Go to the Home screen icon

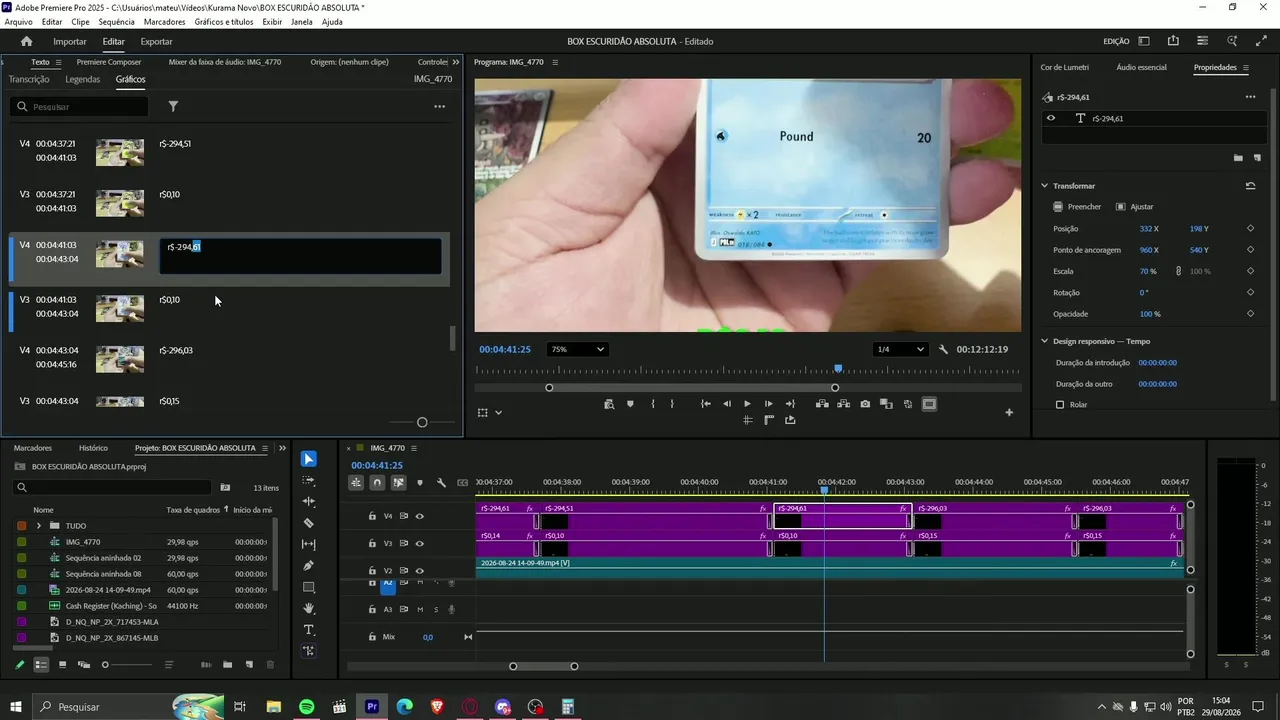[x=26, y=41]
